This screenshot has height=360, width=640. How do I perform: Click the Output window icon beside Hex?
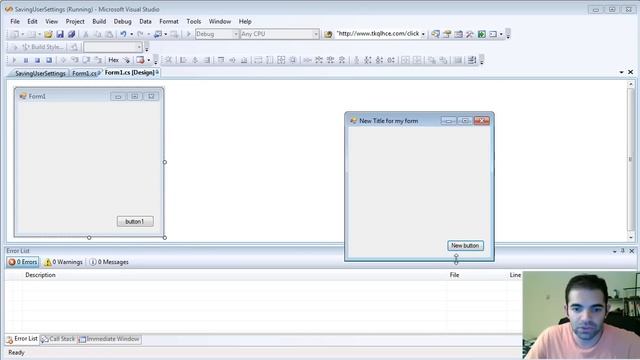pos(127,60)
